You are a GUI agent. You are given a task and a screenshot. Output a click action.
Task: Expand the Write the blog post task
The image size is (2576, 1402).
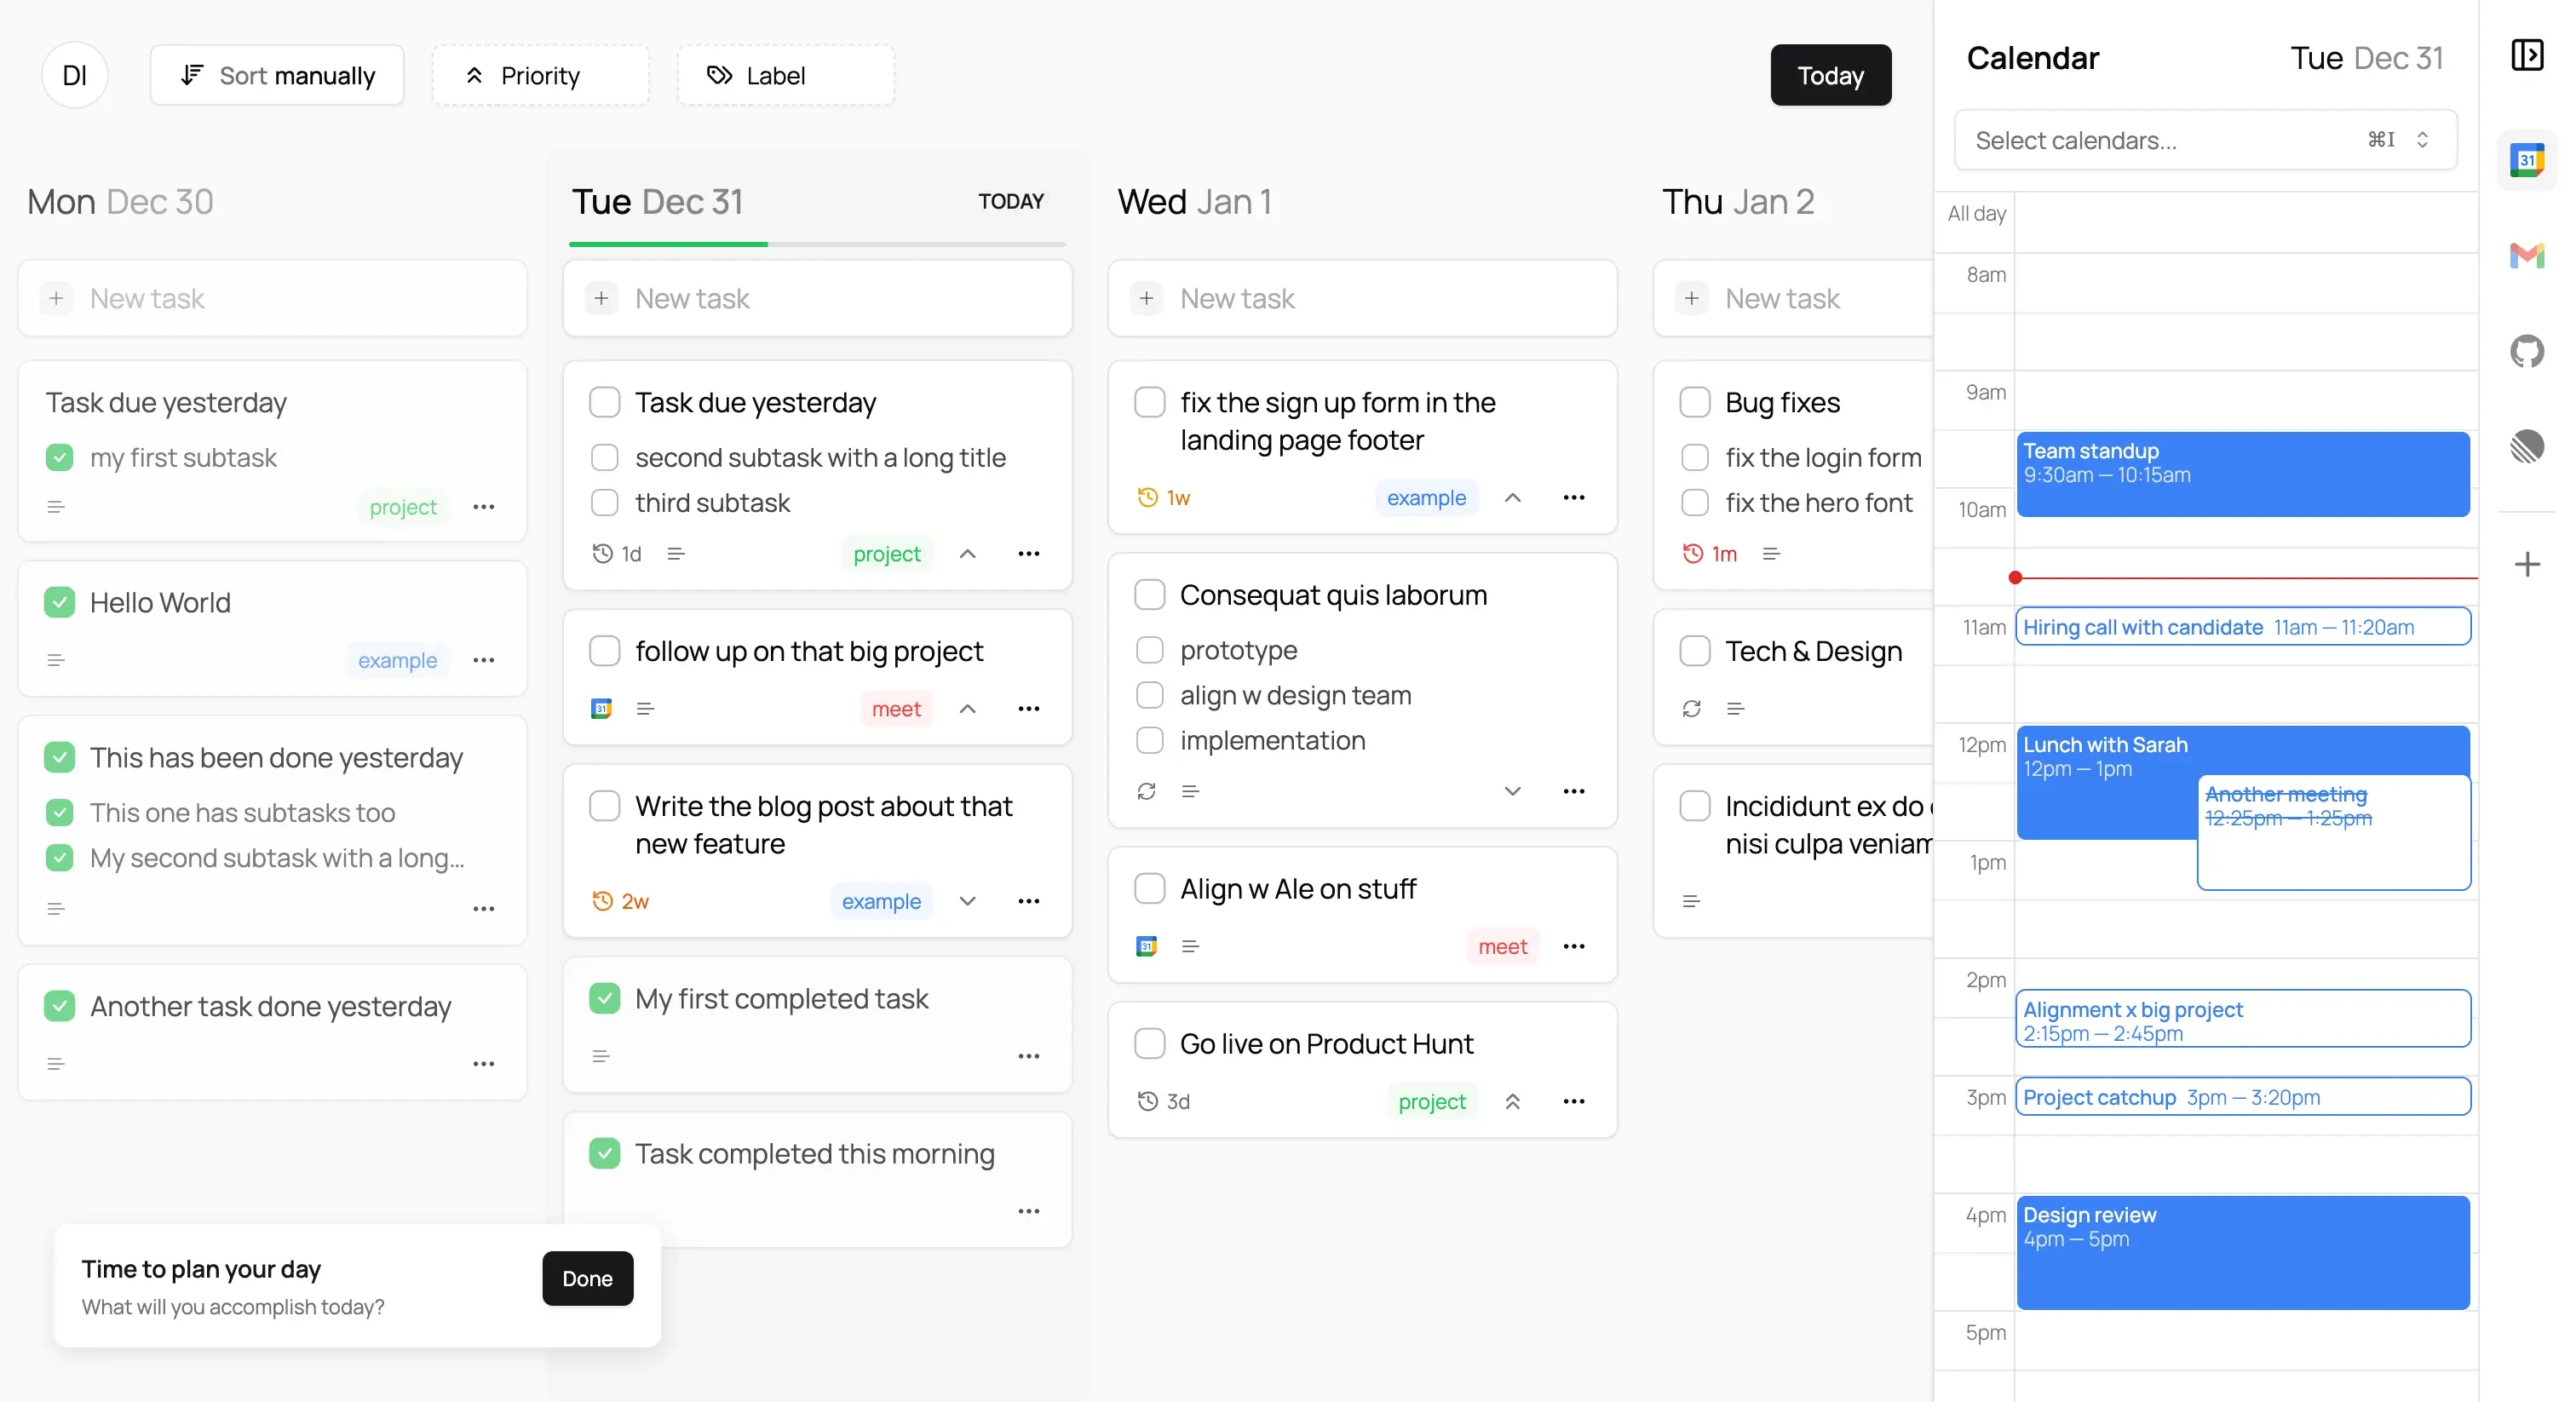tap(967, 901)
